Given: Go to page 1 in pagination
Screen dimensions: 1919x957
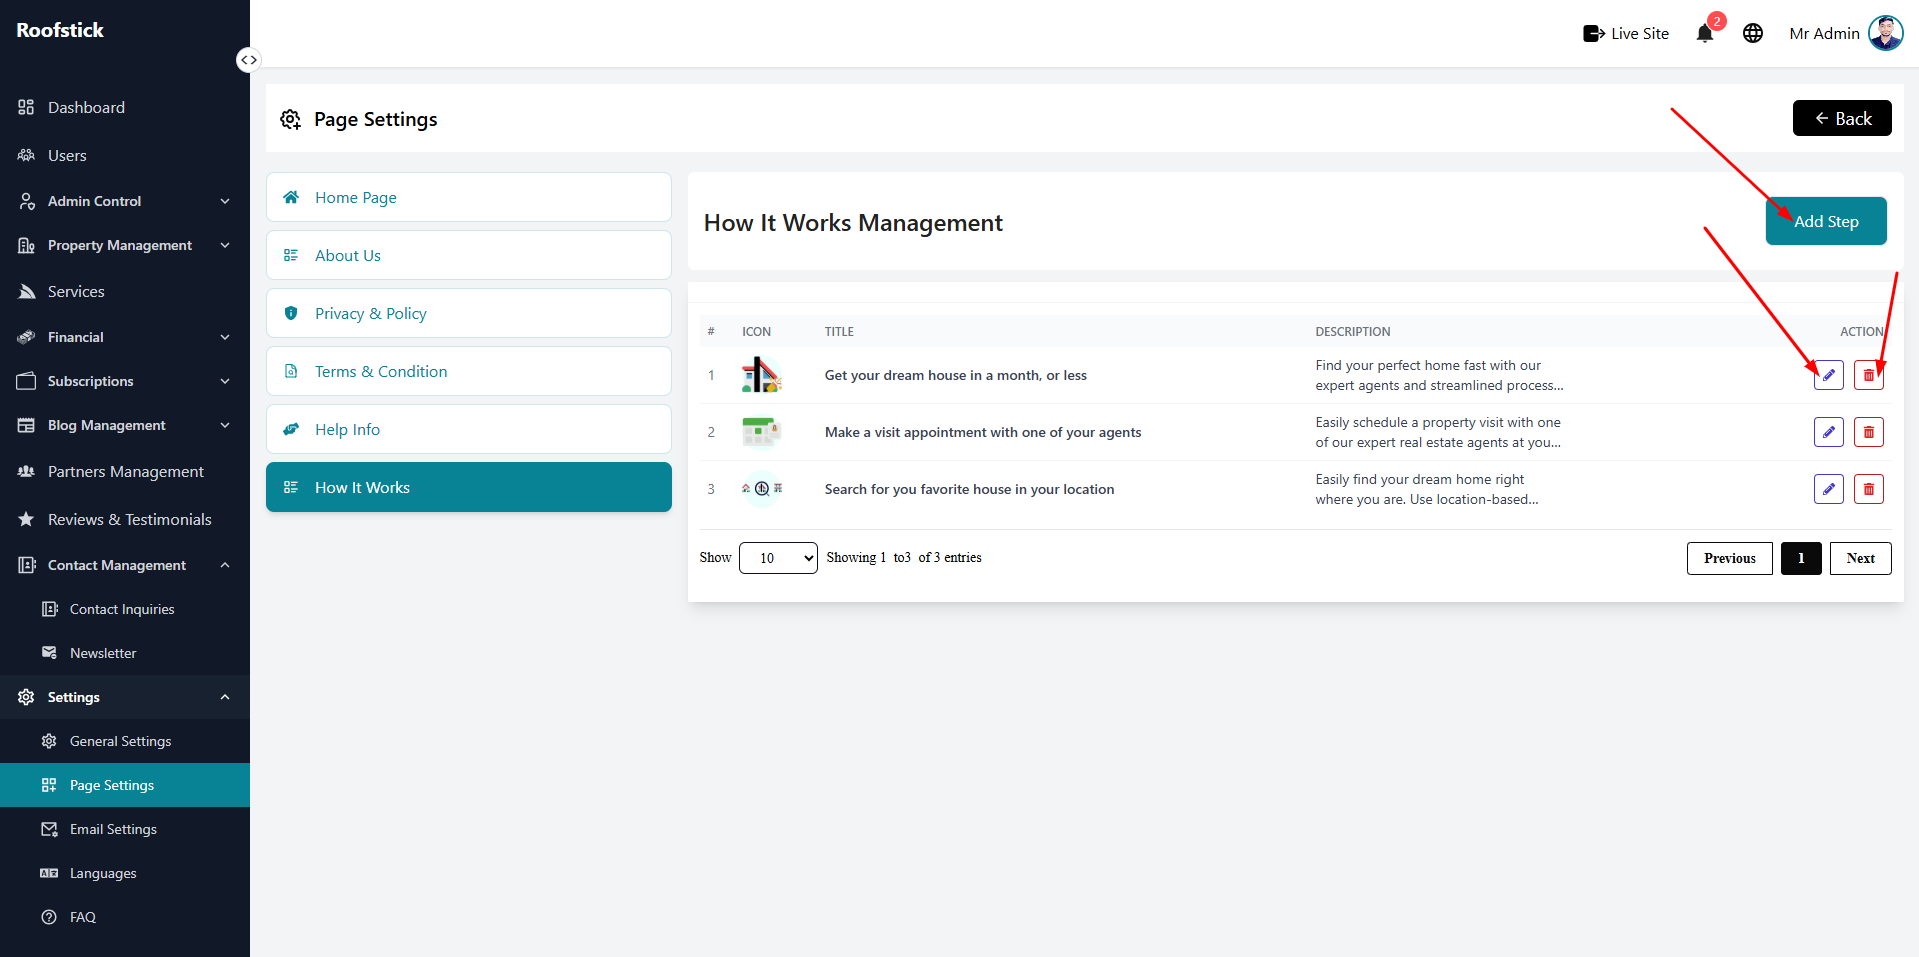Looking at the screenshot, I should tap(1801, 558).
